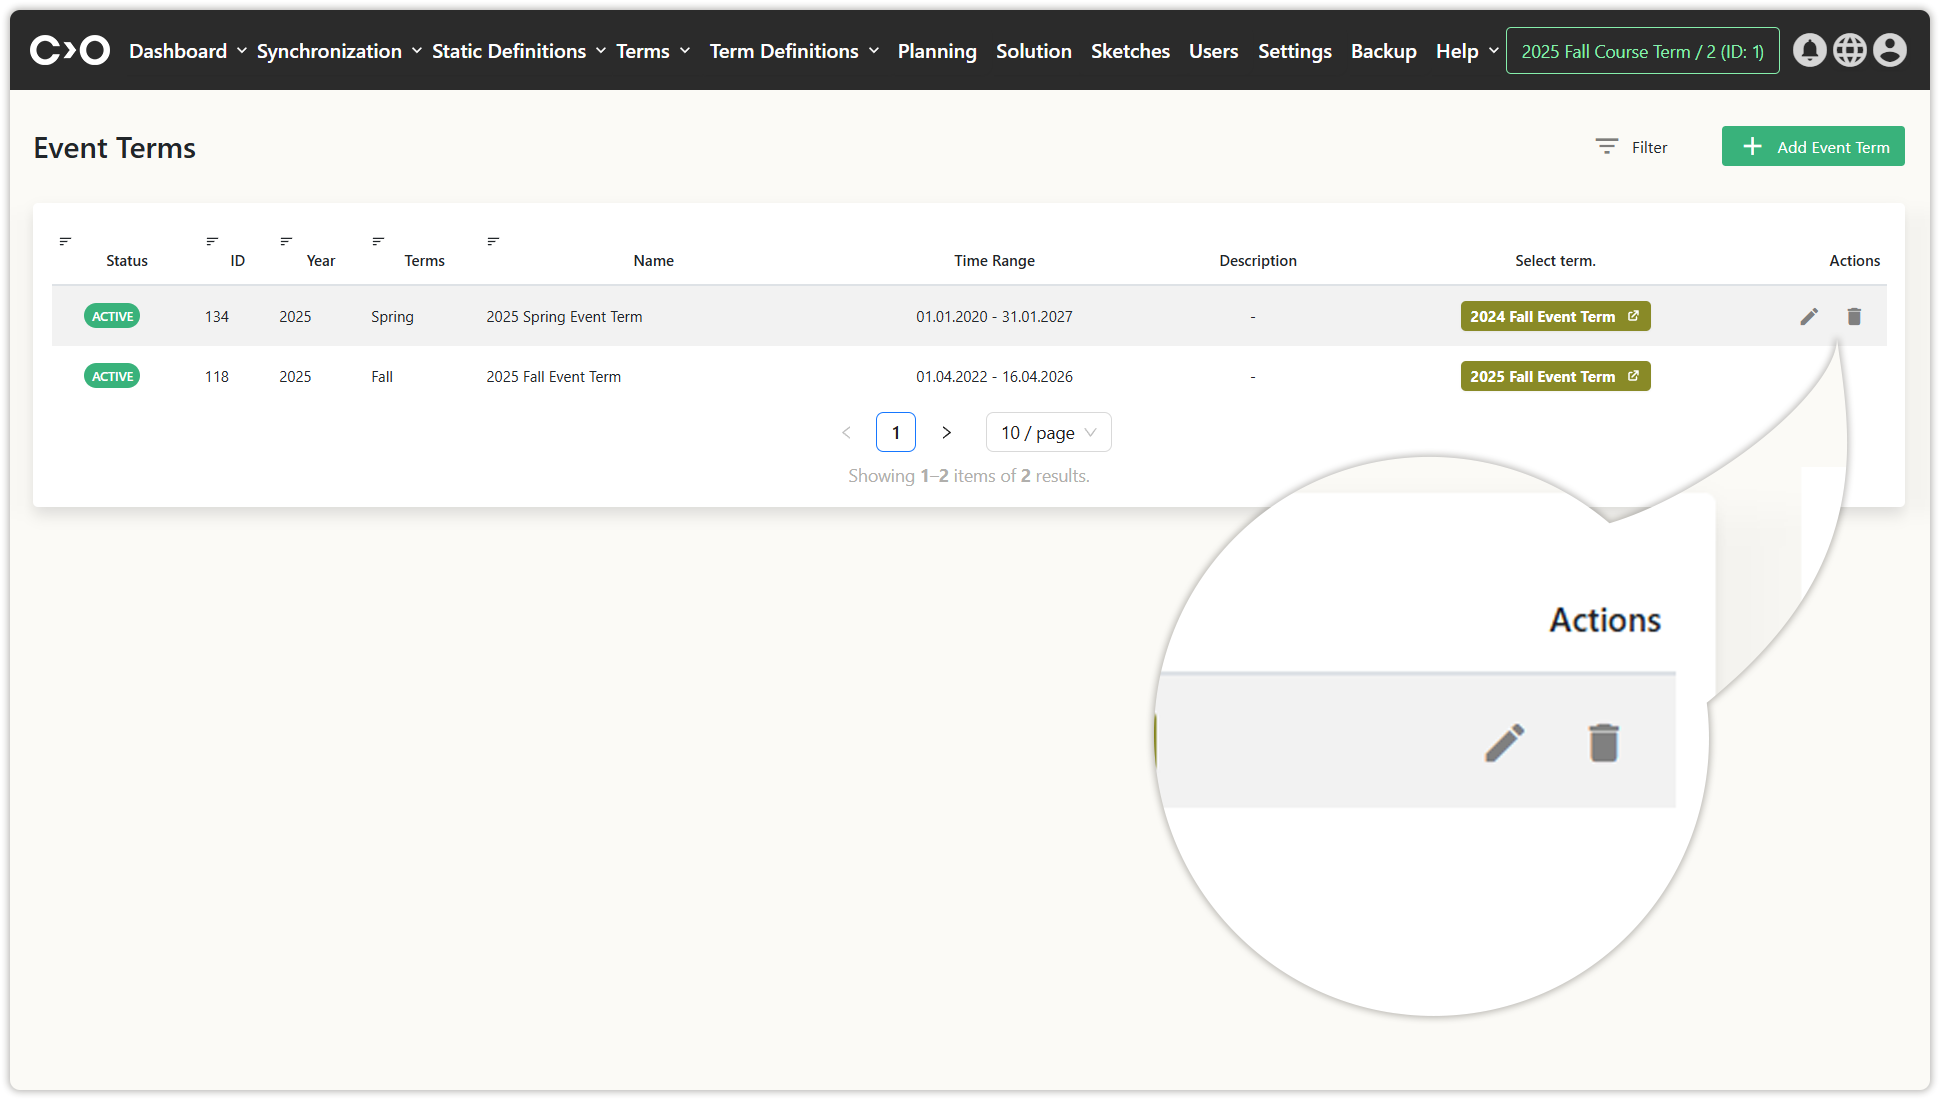Image resolution: width=1940 pixels, height=1100 pixels.
Task: Open the current term selector 2025 Fall Course Term
Action: pos(1642,51)
